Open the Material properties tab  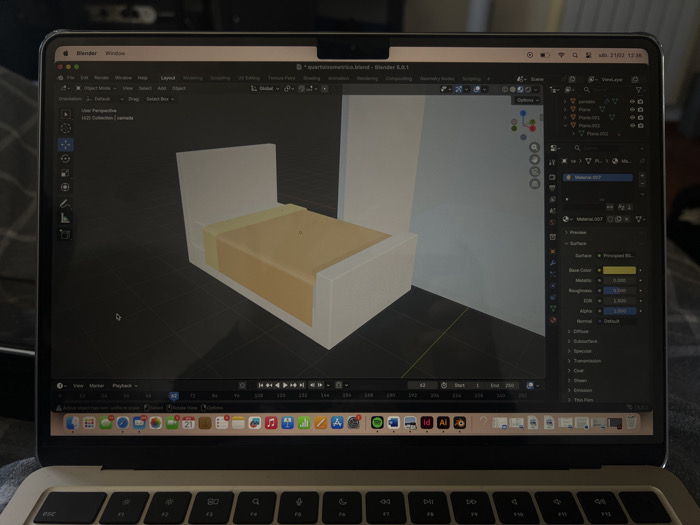pos(553,320)
